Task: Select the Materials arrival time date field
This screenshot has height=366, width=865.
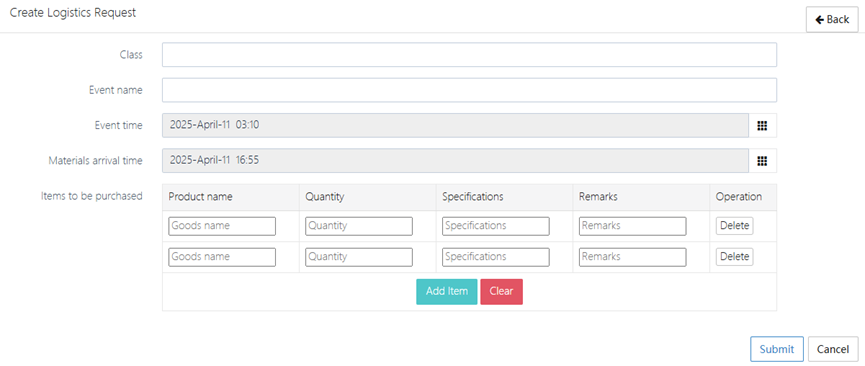Action: (x=456, y=161)
